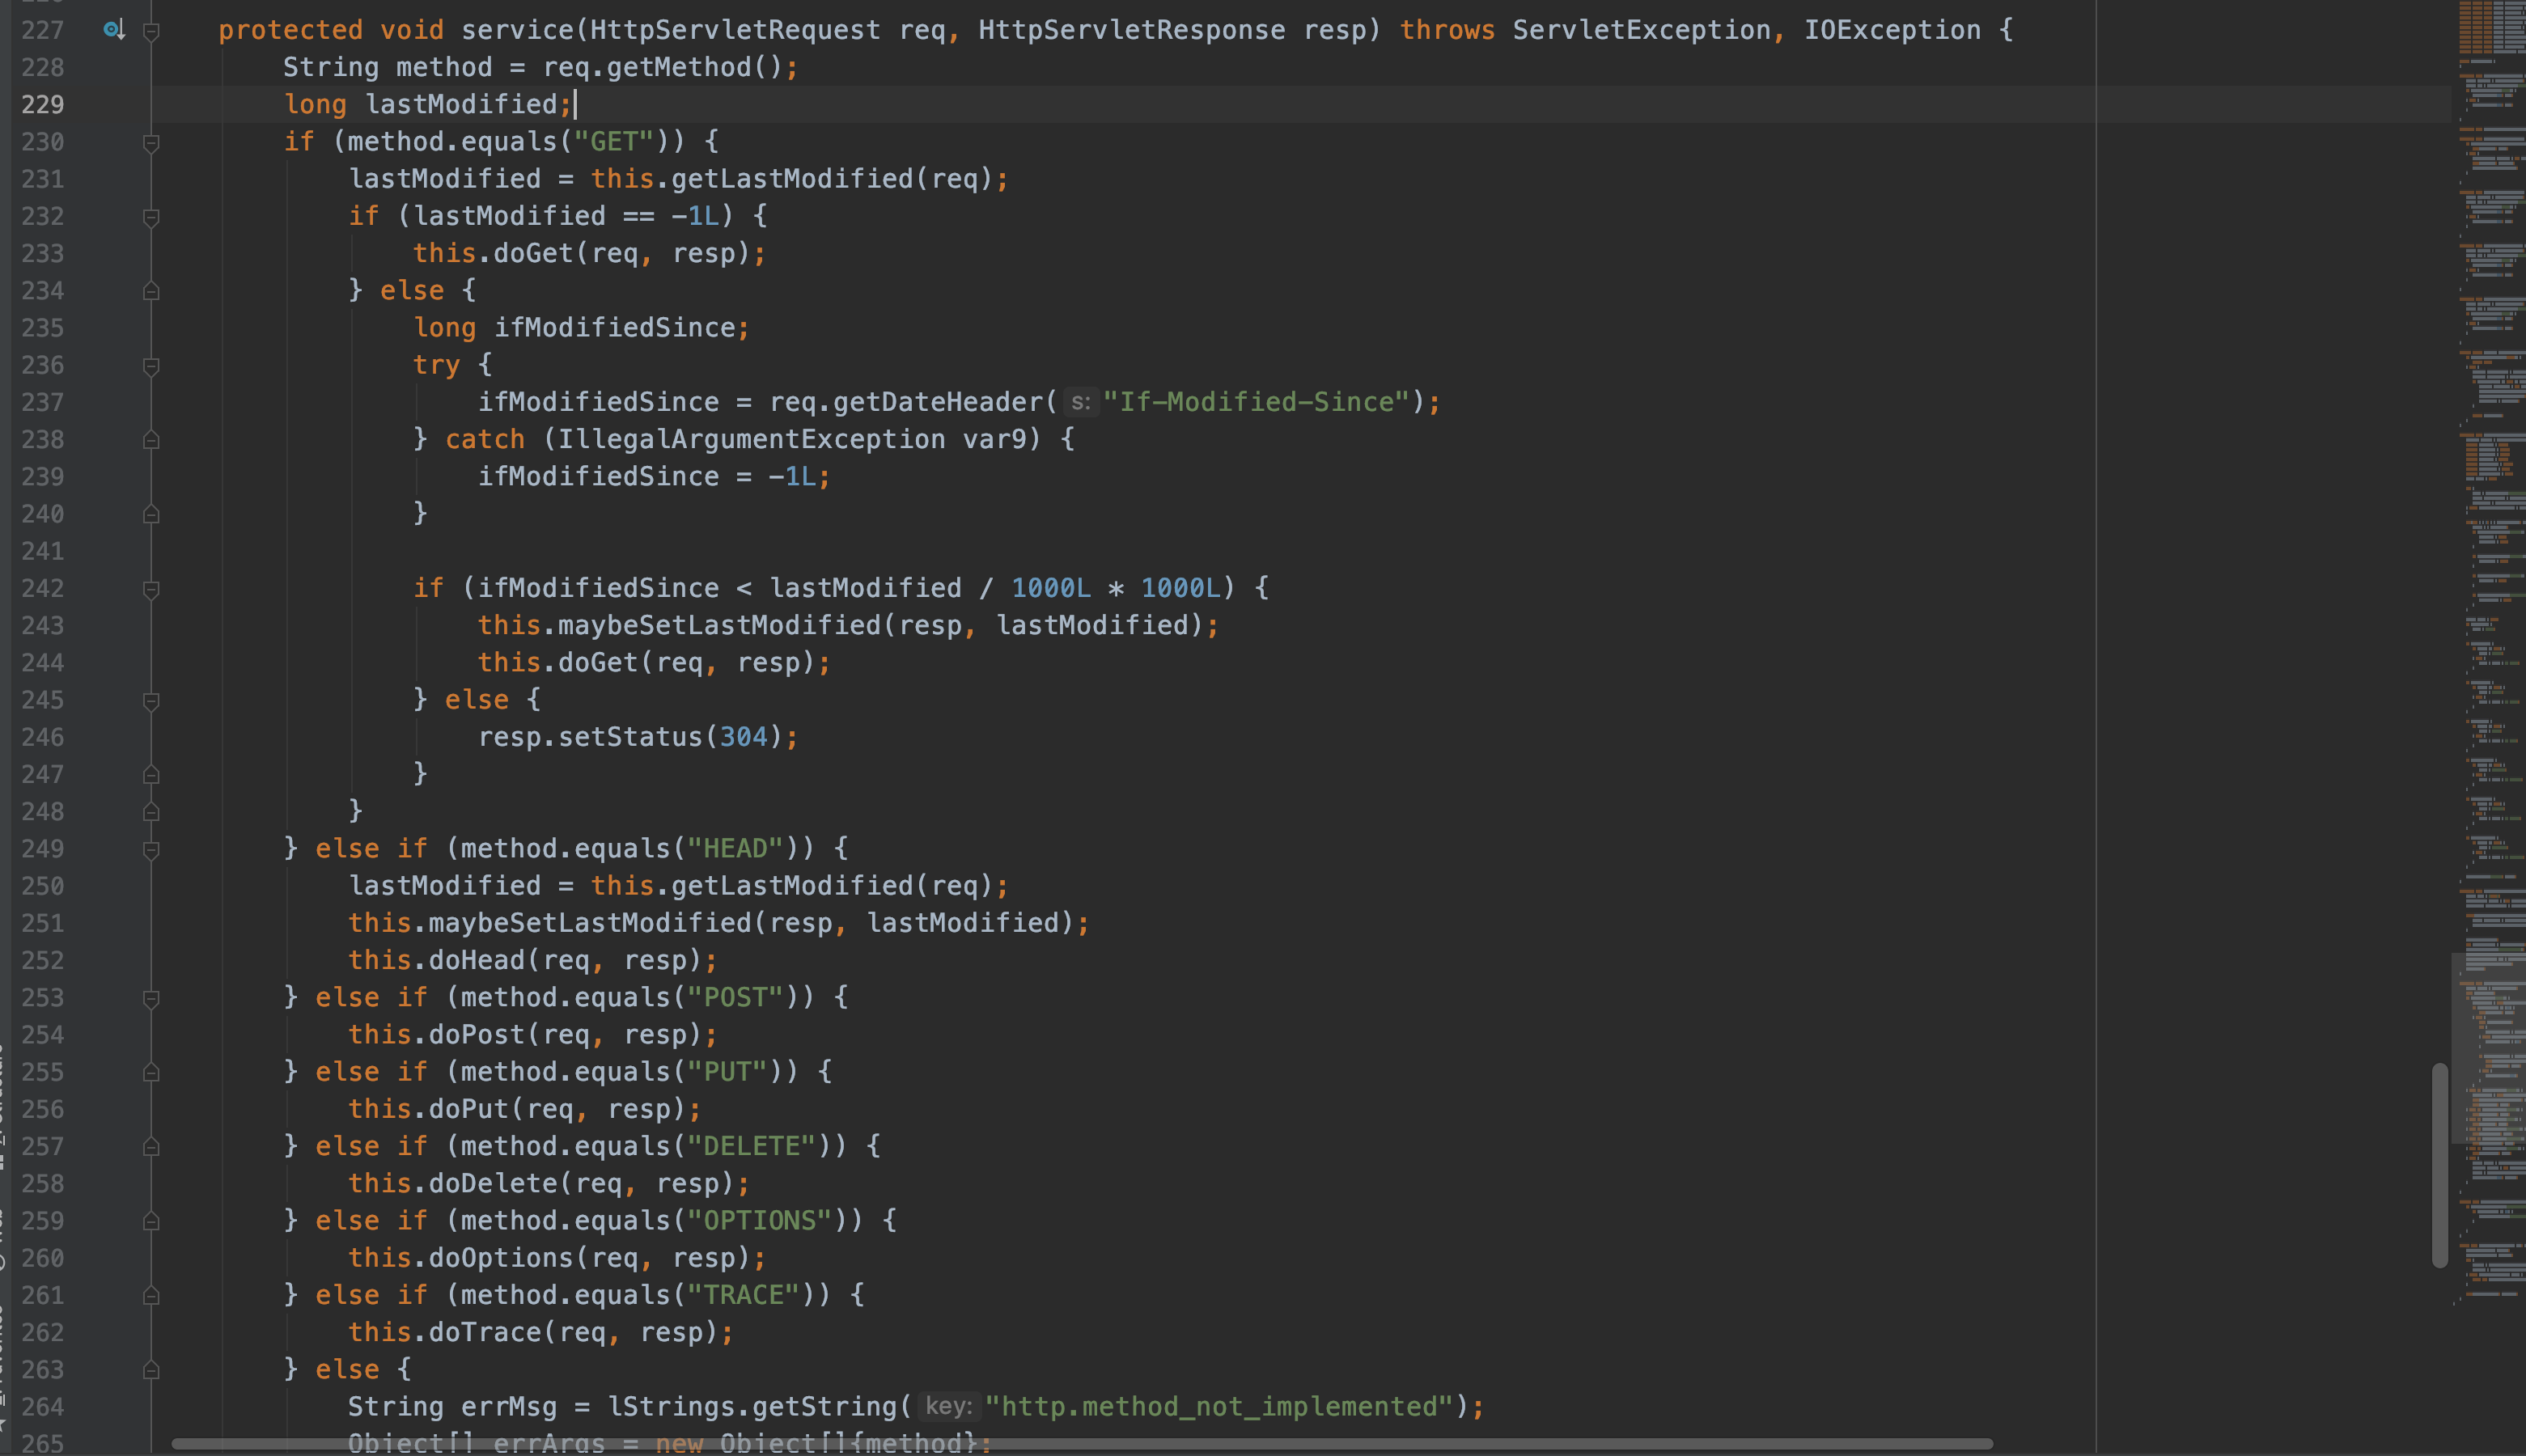The image size is (2526, 1456).
Task: Click the 'key:' parameter hint on line 264
Action: pos(948,1406)
